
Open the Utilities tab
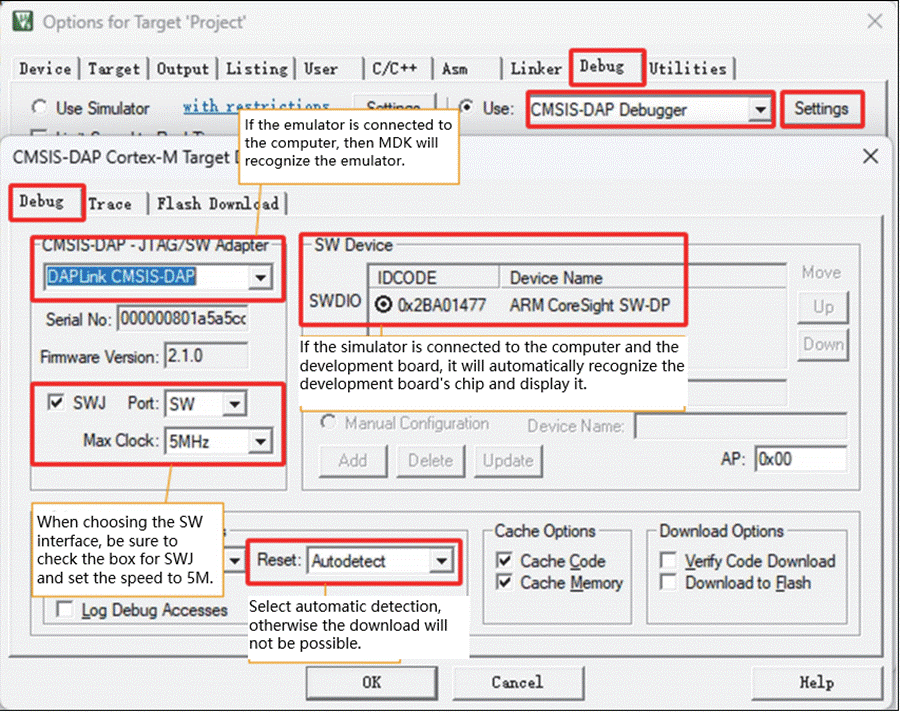point(688,69)
